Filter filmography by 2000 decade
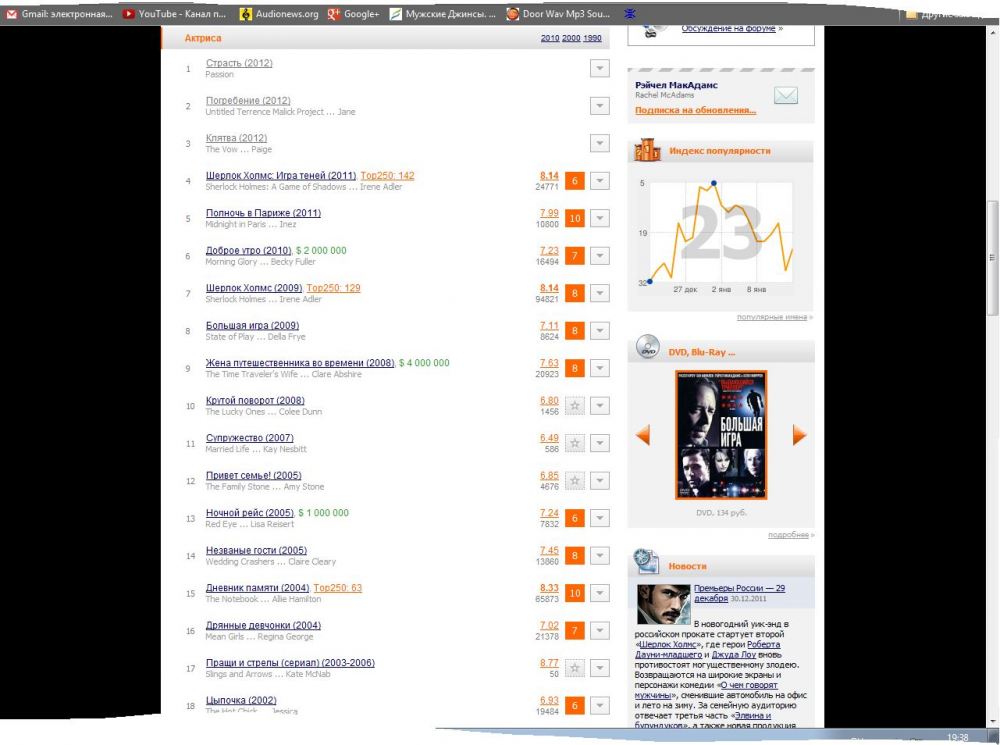The image size is (1000, 745). coord(571,38)
